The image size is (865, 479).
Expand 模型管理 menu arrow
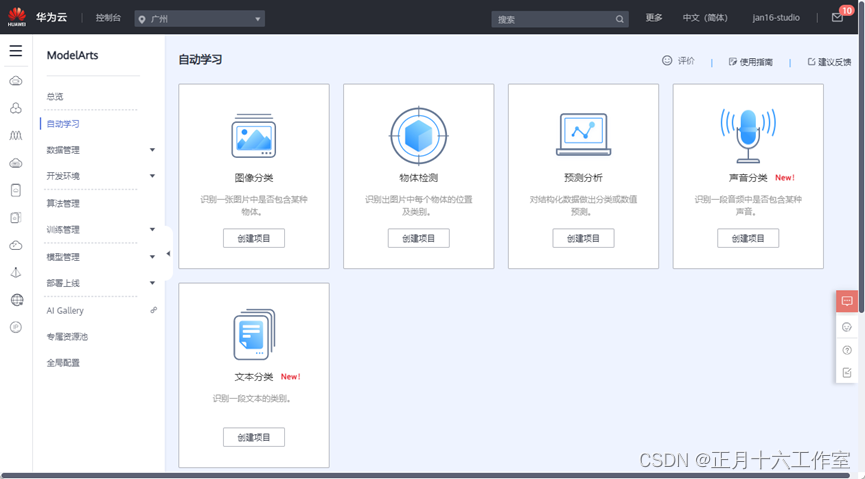(152, 257)
